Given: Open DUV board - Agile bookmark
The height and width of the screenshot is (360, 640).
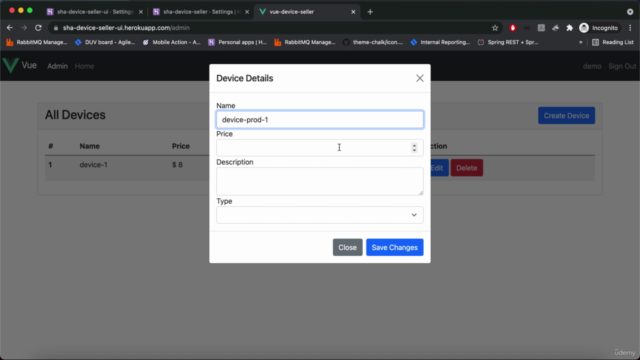Looking at the screenshot, I should 105,42.
